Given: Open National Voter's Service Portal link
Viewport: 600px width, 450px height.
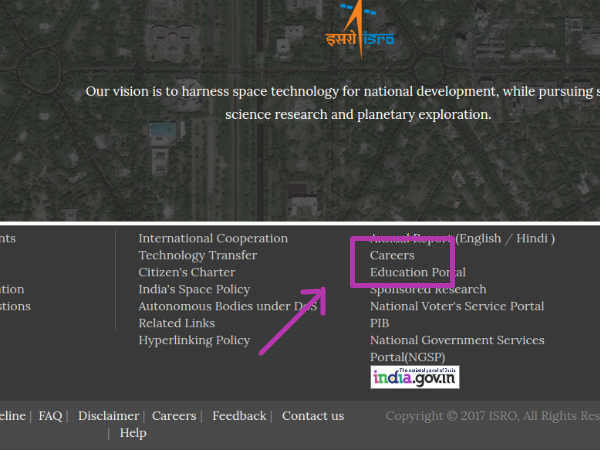Looking at the screenshot, I should click(457, 306).
